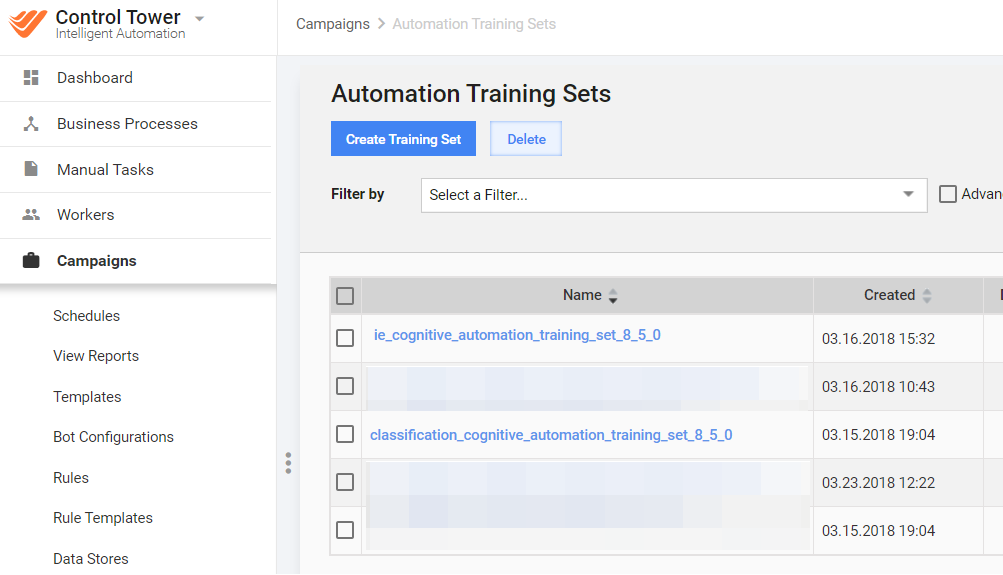Click the sidebar resize handle dots

coord(288,463)
